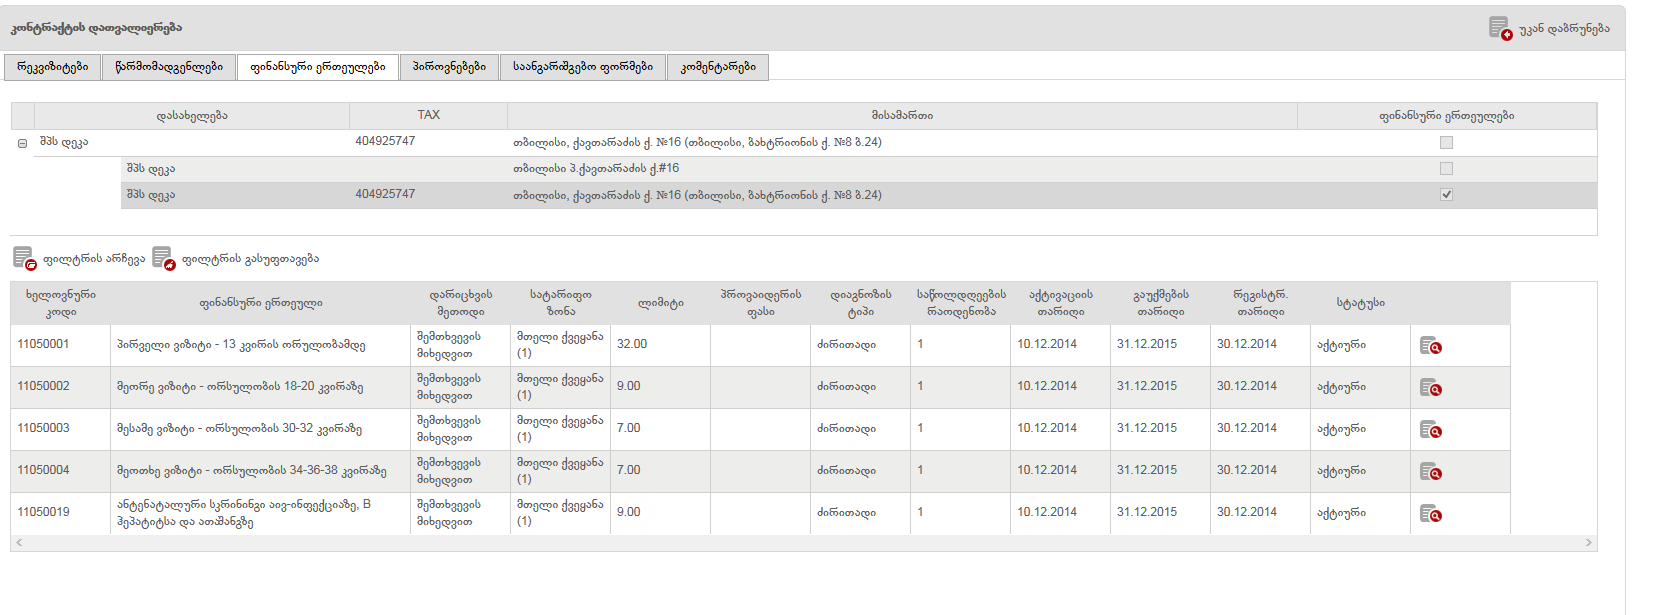Click horizontal scrollbar right arrow
This screenshot has height=615, width=1663.
[x=1588, y=543]
